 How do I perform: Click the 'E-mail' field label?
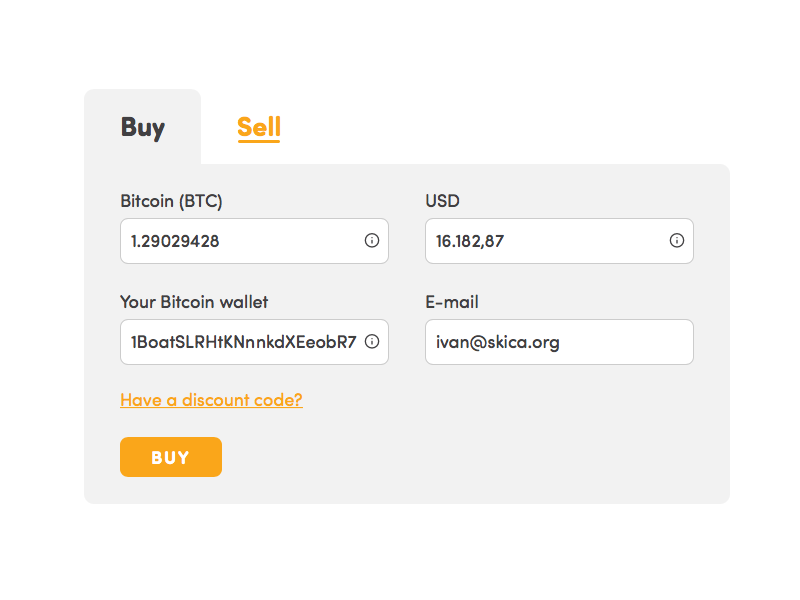point(452,302)
